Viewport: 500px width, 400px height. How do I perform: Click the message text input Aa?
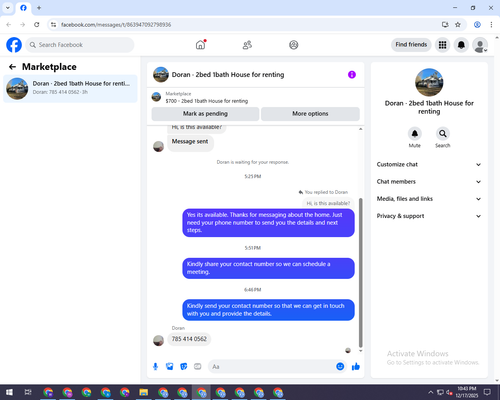click(272, 367)
